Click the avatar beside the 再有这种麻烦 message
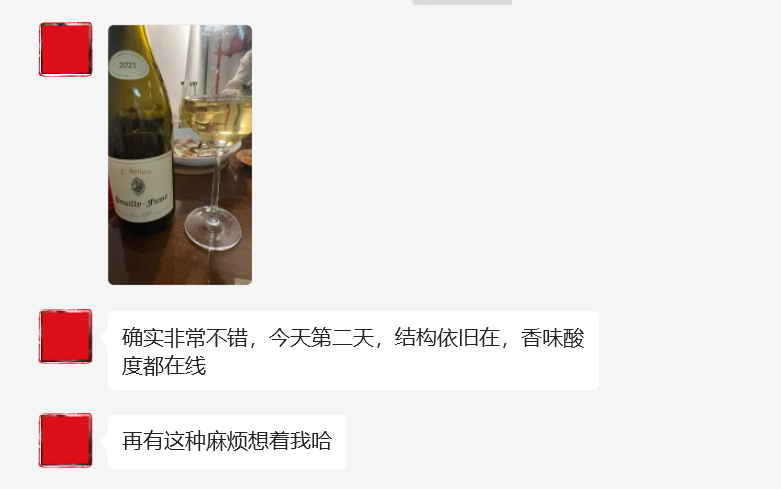Viewport: 781px width, 489px height. point(66,440)
